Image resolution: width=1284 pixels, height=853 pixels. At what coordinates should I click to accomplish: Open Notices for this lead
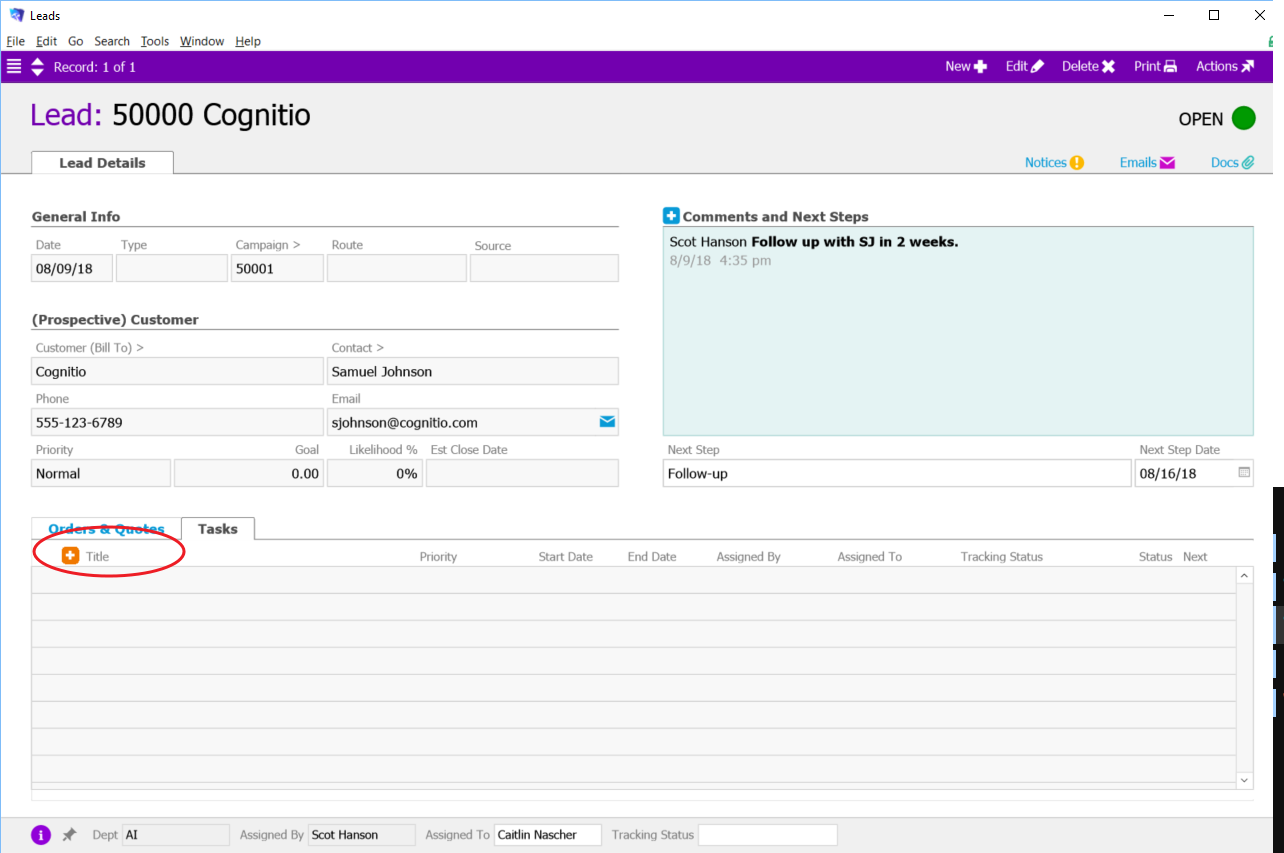point(1054,163)
